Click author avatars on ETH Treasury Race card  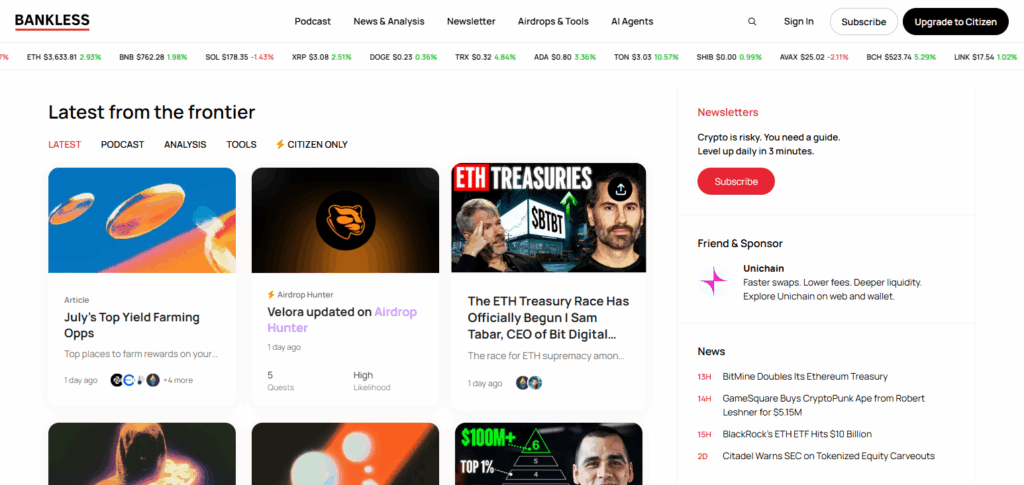pyautogui.click(x=529, y=383)
